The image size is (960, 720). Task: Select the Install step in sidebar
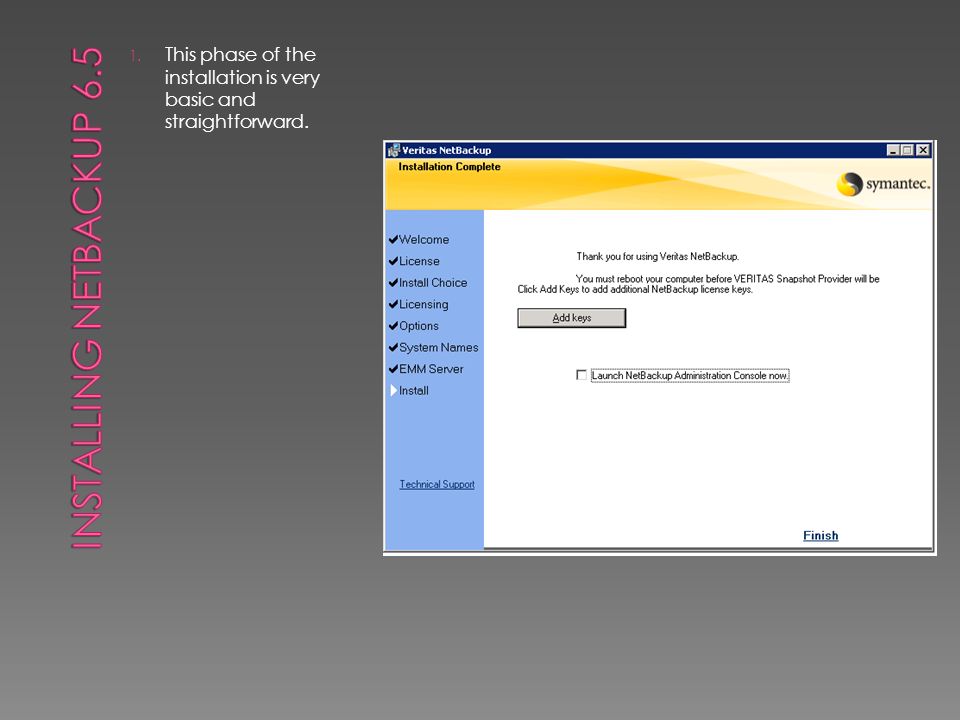(x=414, y=391)
